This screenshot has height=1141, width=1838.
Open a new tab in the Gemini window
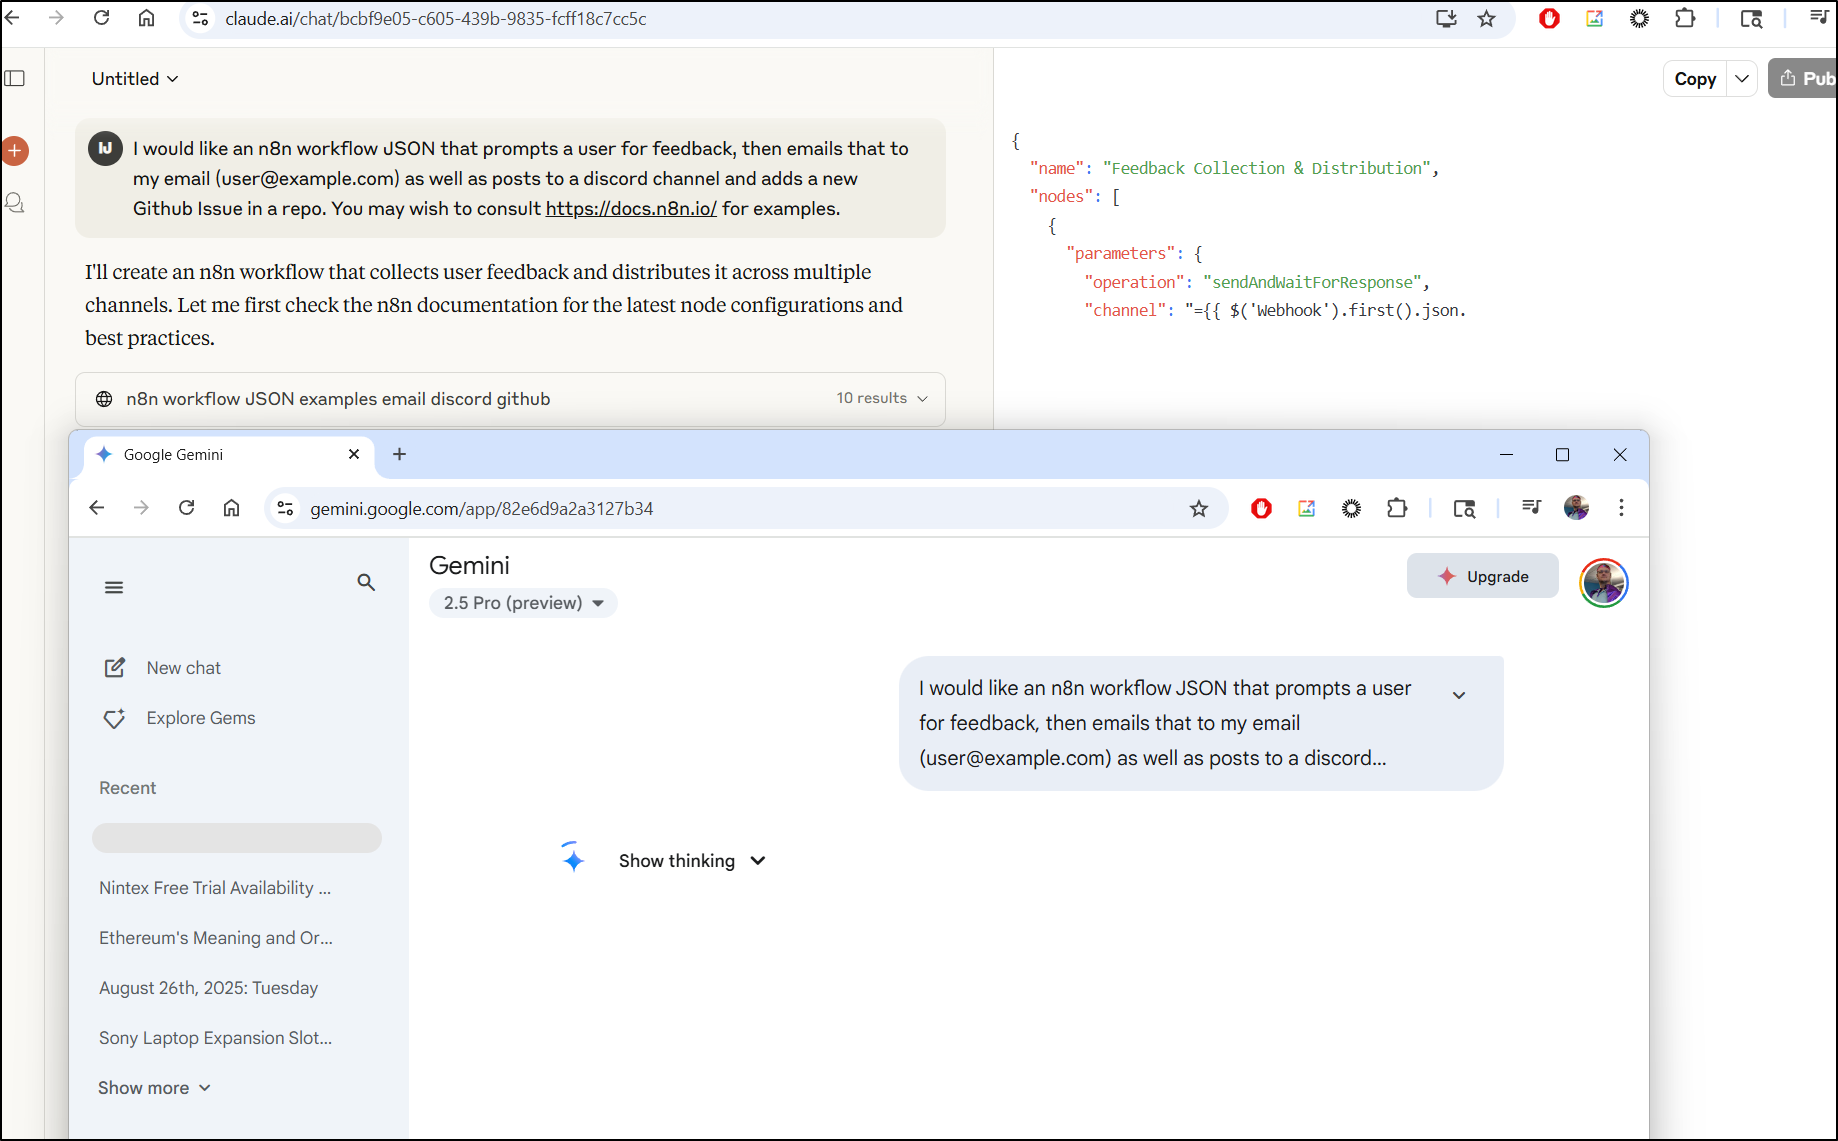(399, 454)
